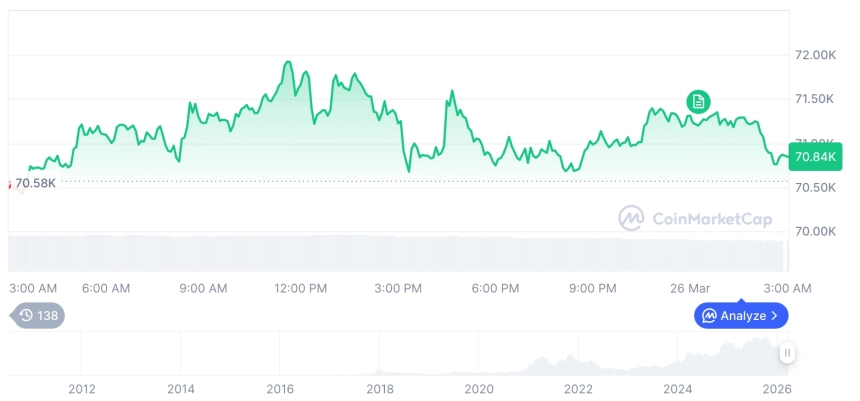
Task: Open the 138 history clock badge
Action: [x=40, y=315]
